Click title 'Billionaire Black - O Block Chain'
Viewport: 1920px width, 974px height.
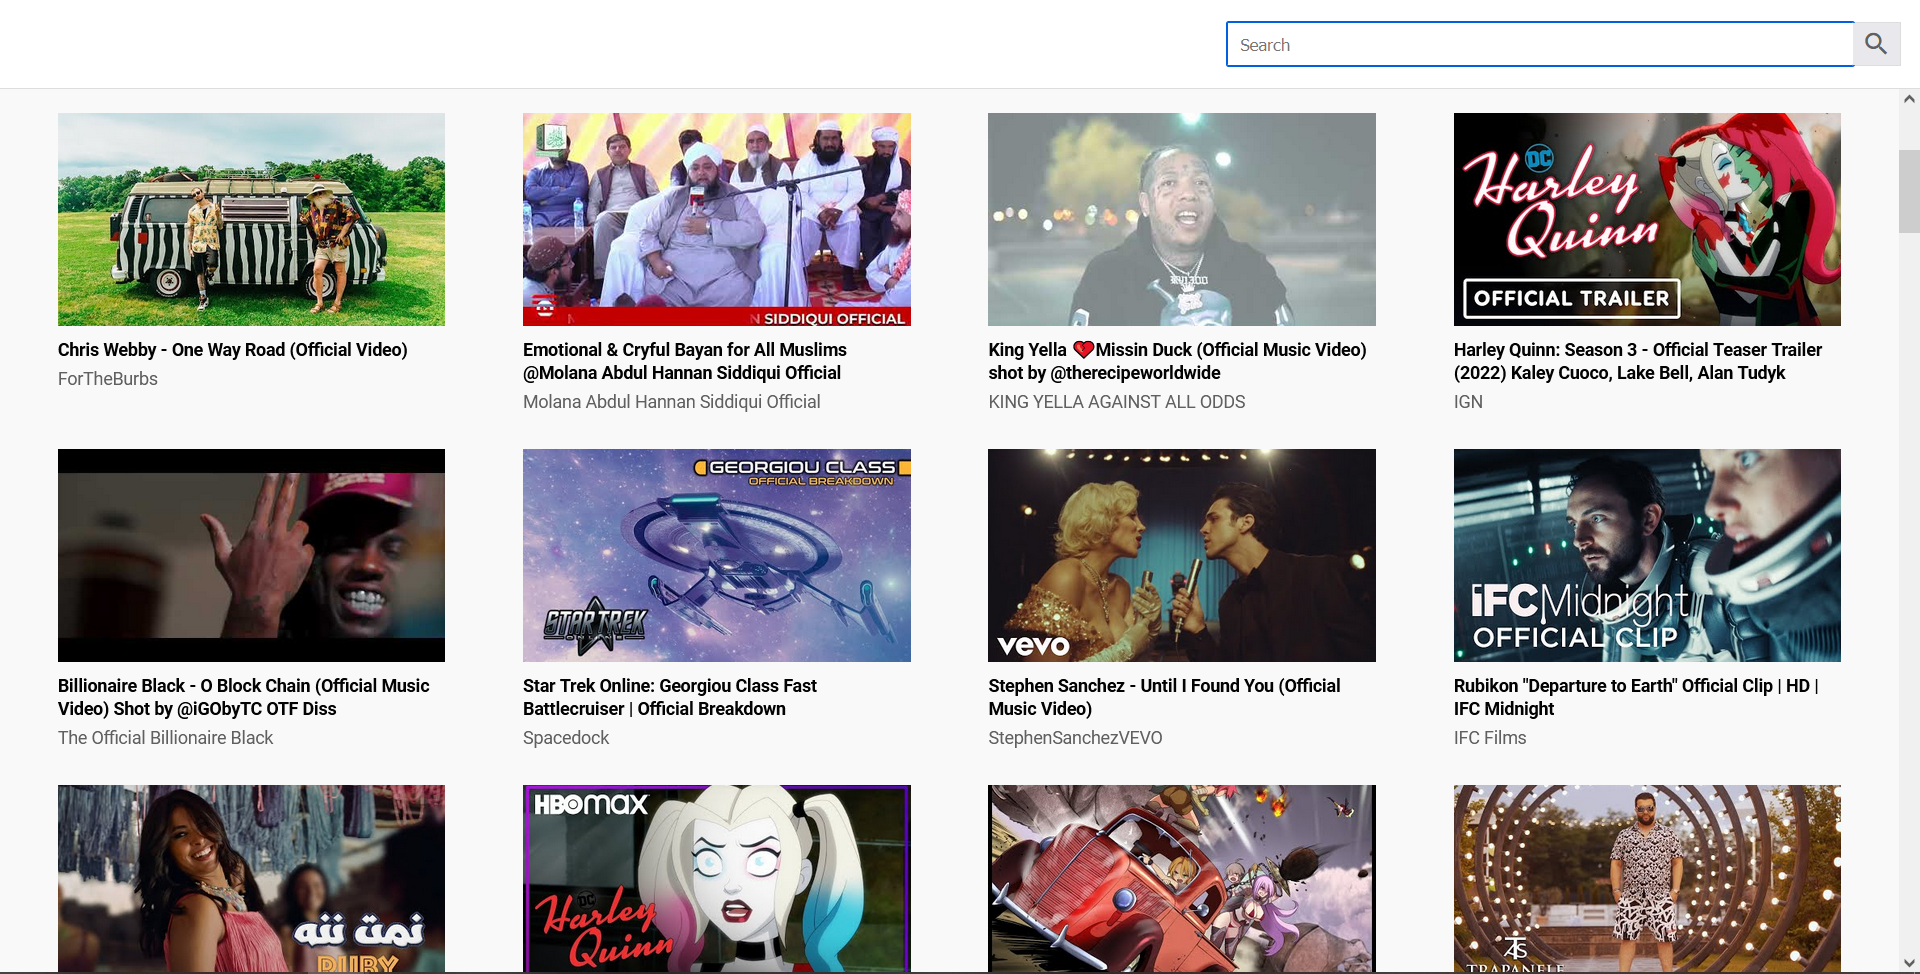pos(244,697)
